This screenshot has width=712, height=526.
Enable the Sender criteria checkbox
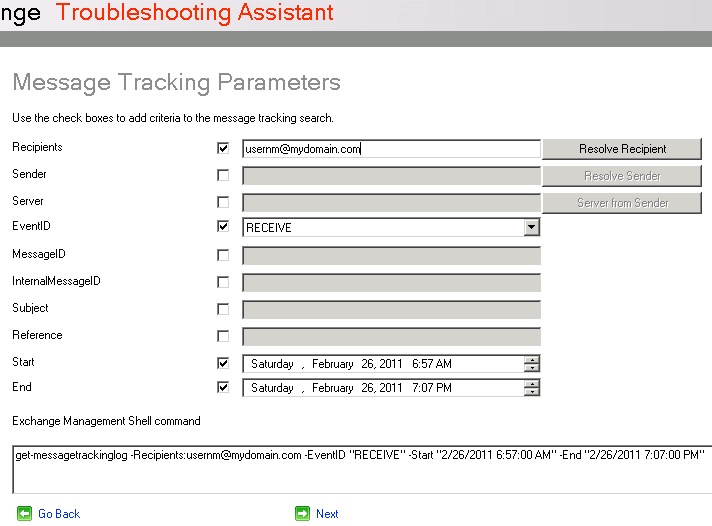(x=223, y=175)
